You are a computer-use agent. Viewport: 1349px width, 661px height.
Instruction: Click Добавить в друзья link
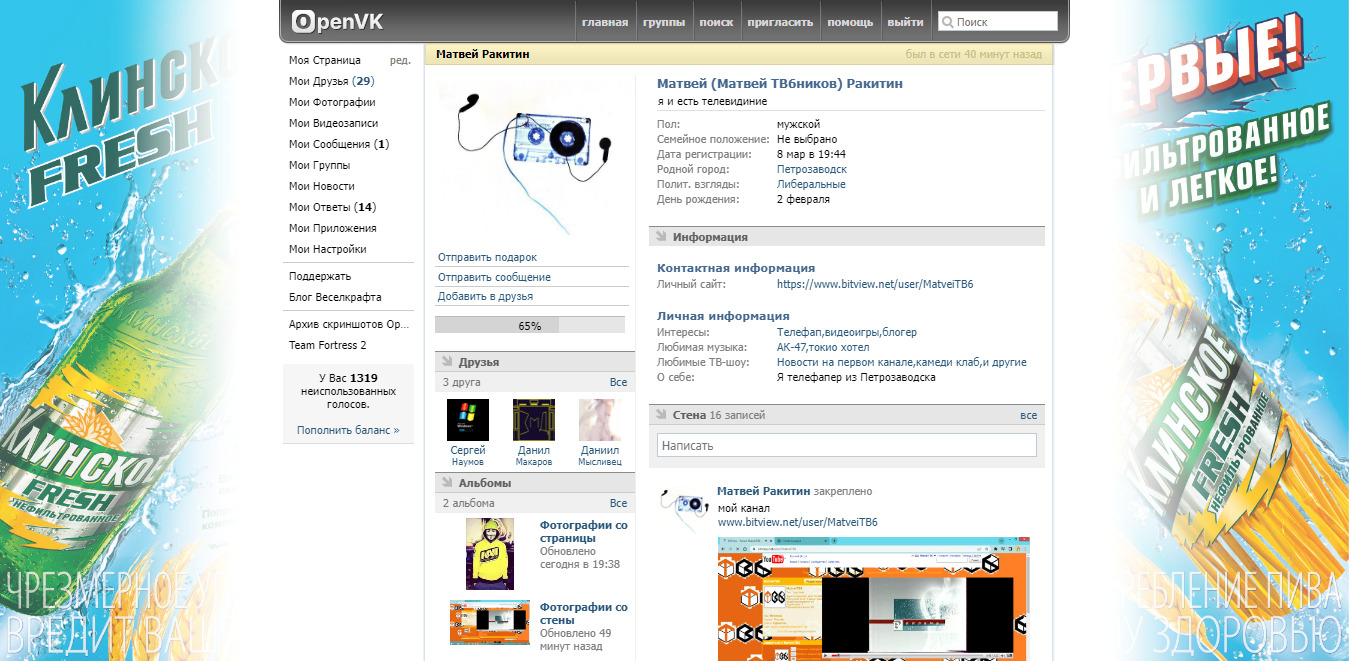(485, 296)
